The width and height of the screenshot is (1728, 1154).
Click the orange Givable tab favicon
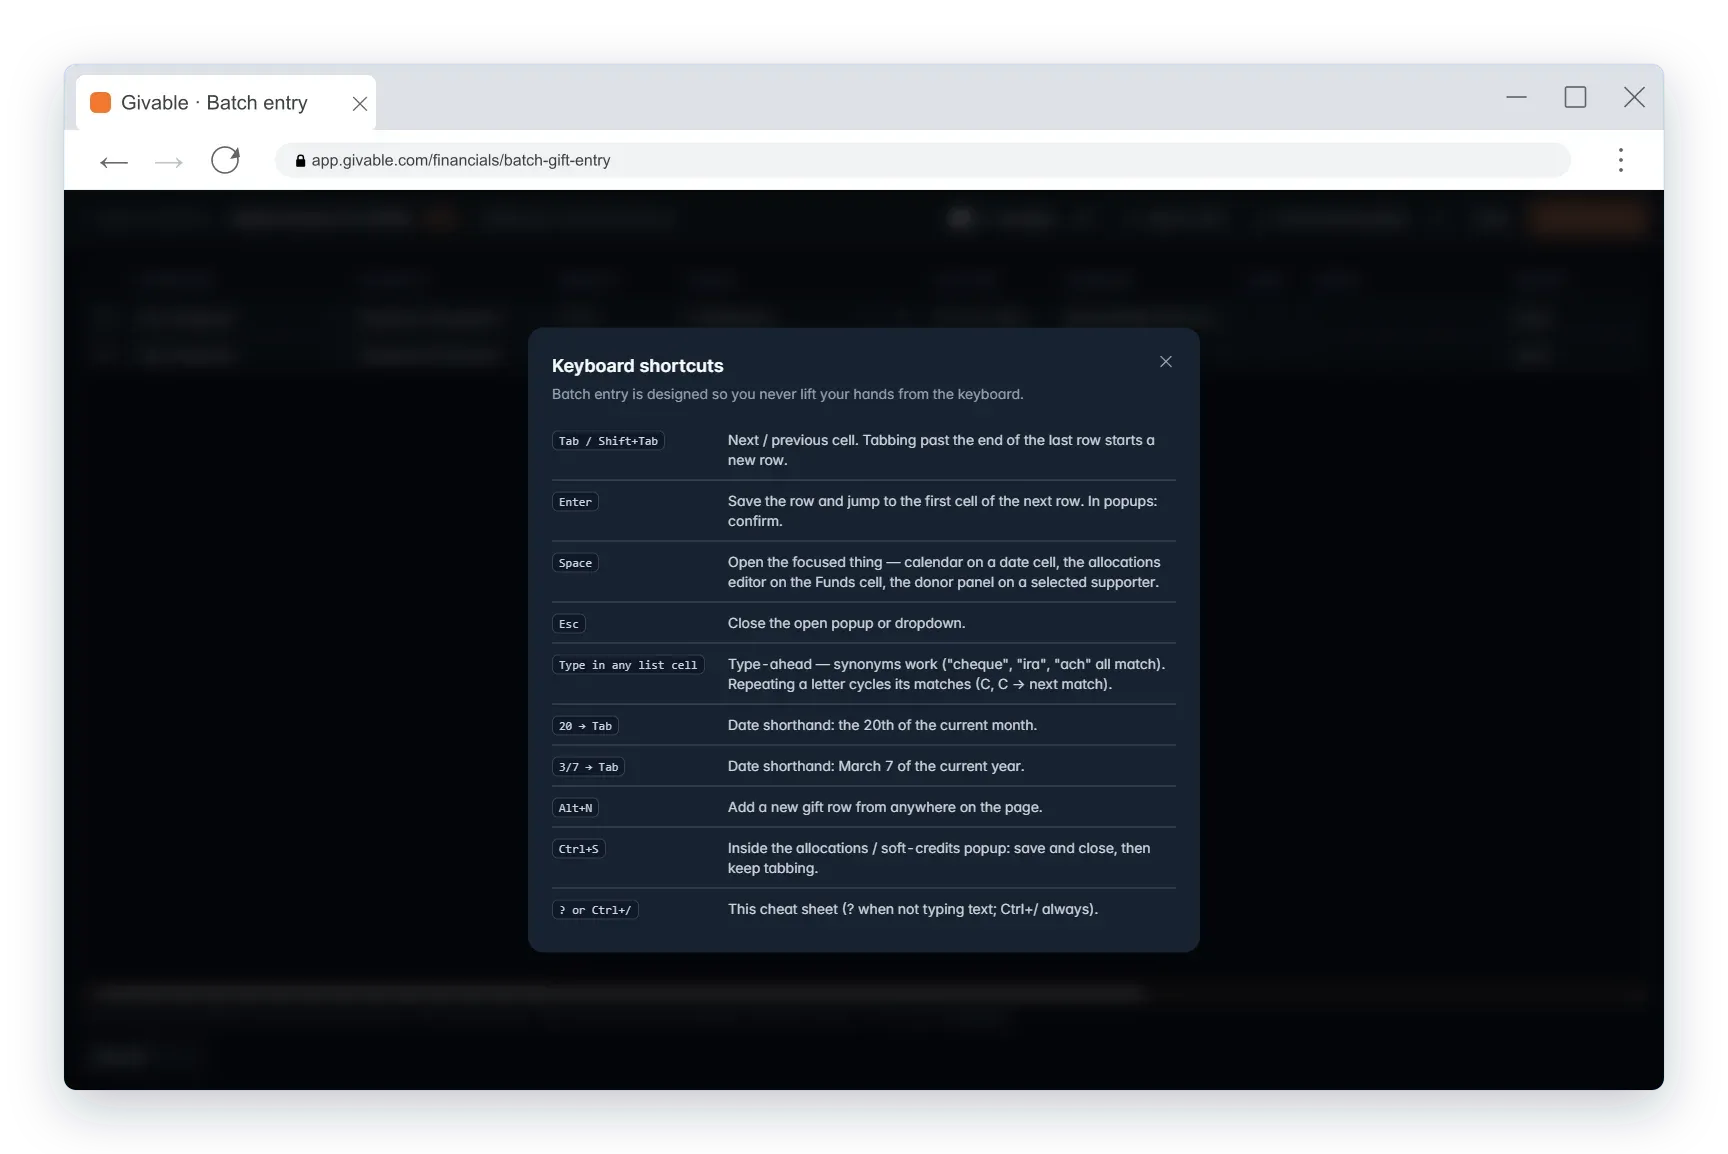[100, 103]
